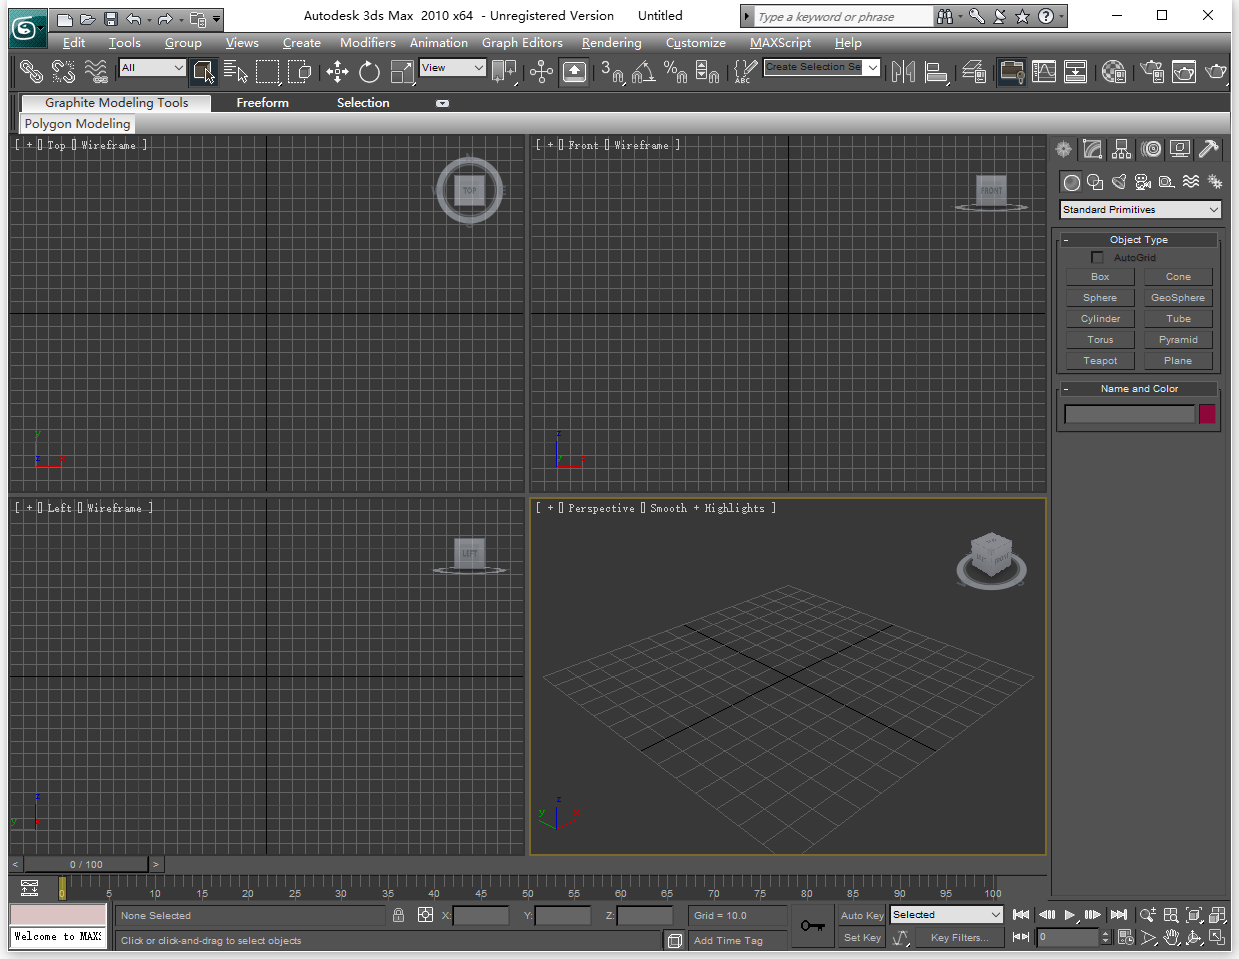Select the Systems gears category
1239x959 pixels.
click(x=1215, y=182)
